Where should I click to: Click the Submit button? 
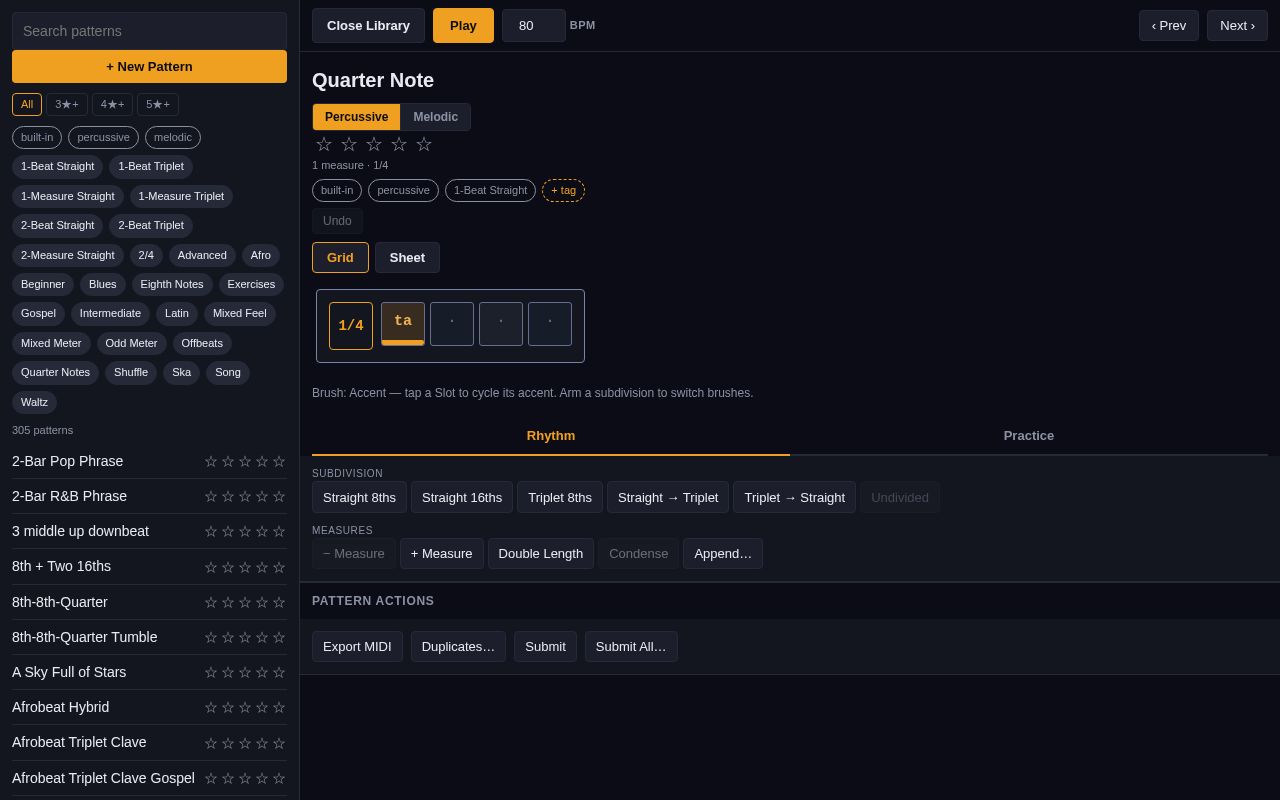click(545, 646)
